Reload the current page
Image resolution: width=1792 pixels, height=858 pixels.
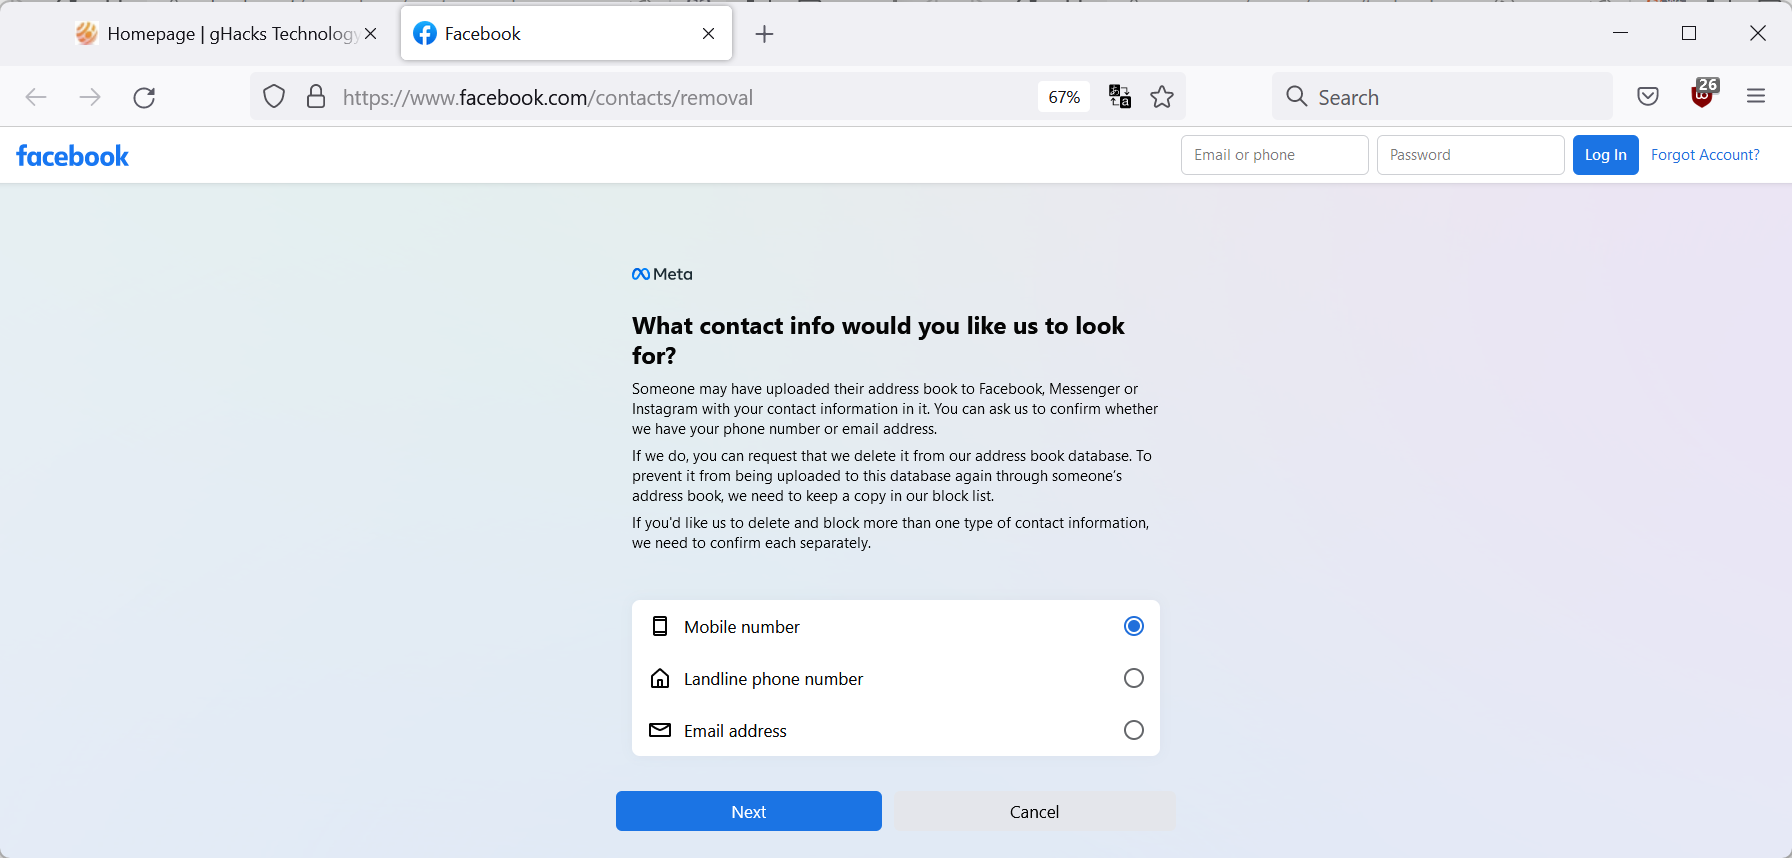pyautogui.click(x=144, y=97)
